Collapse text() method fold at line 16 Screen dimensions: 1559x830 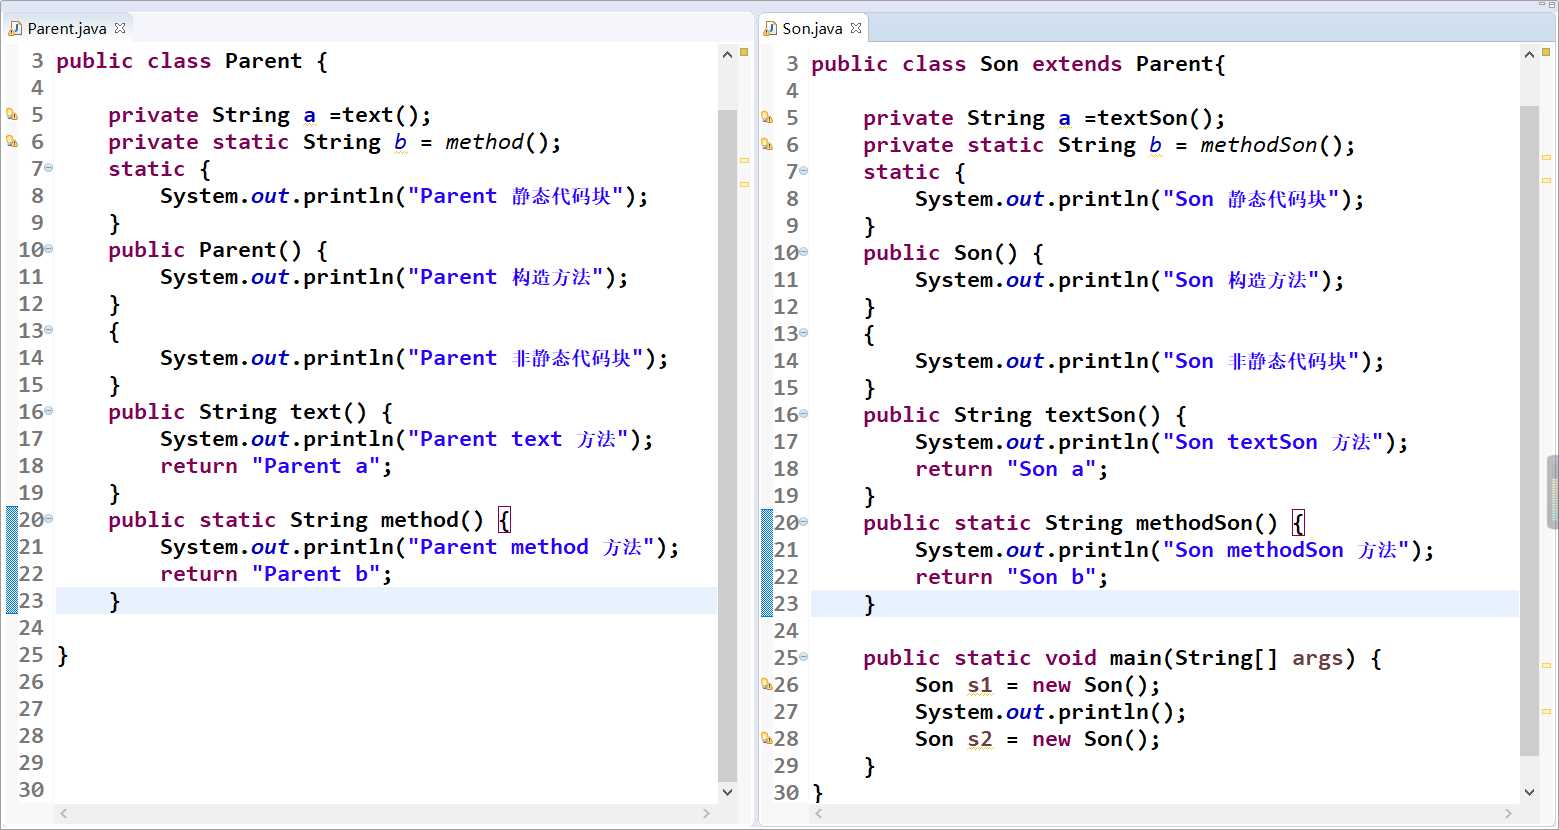point(48,411)
